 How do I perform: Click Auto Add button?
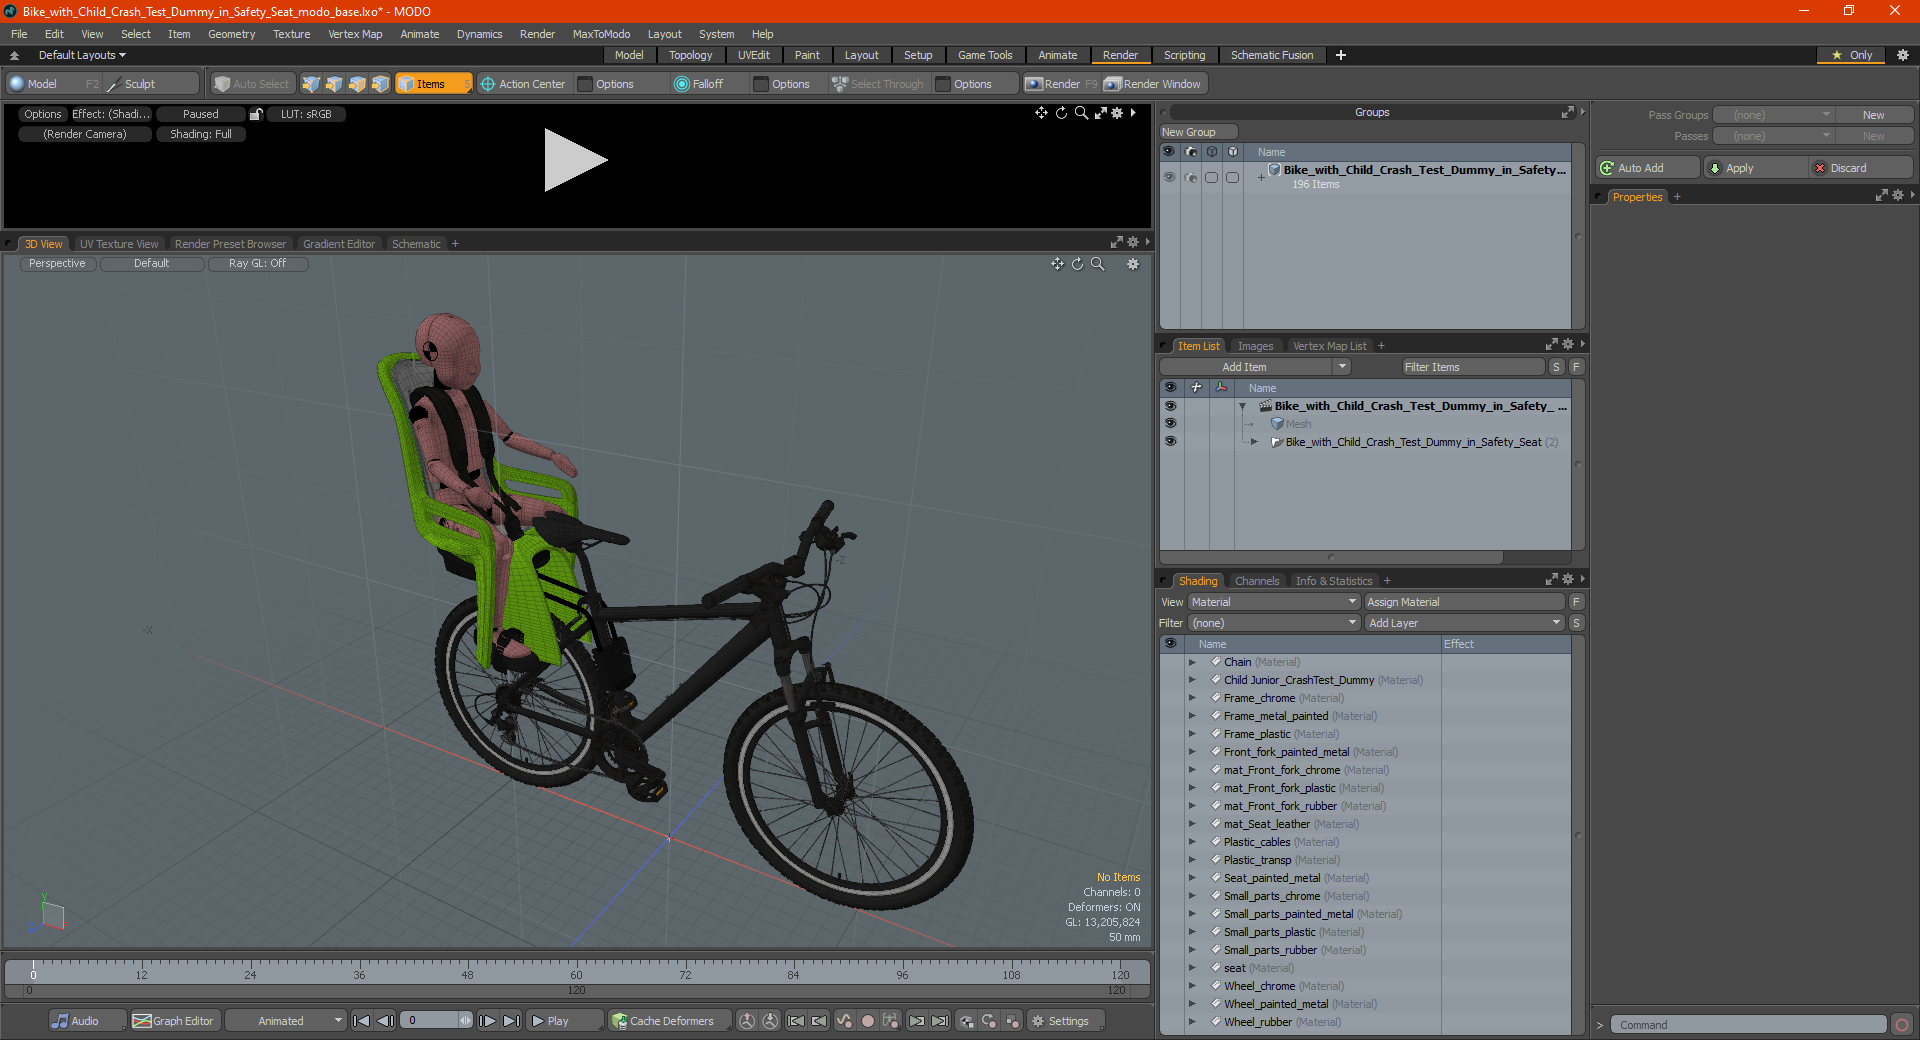pyautogui.click(x=1648, y=168)
